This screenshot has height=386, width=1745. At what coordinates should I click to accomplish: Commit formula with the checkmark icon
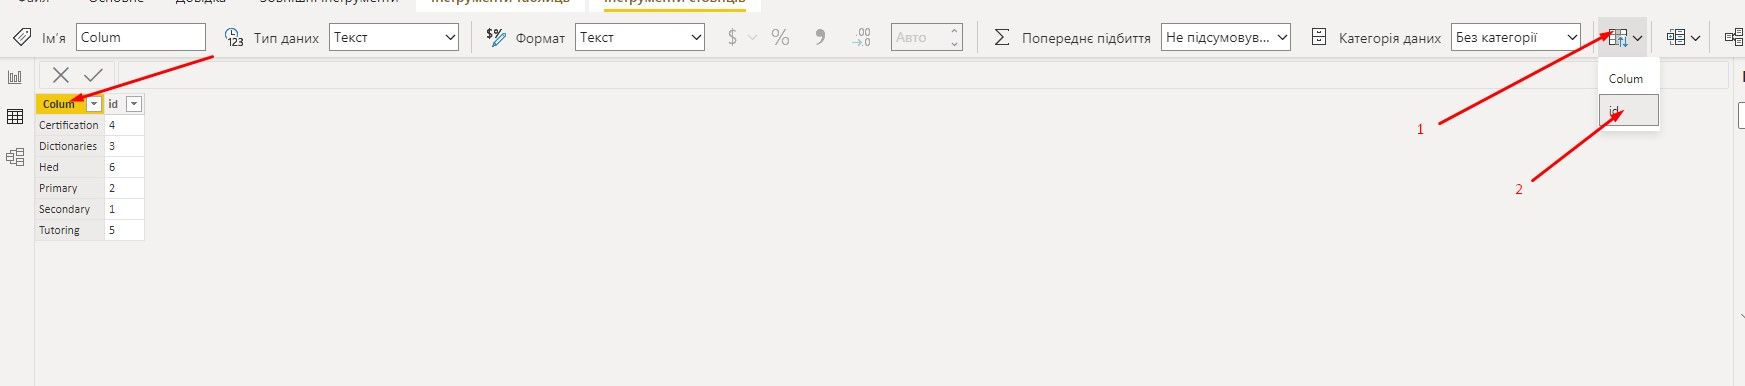94,75
